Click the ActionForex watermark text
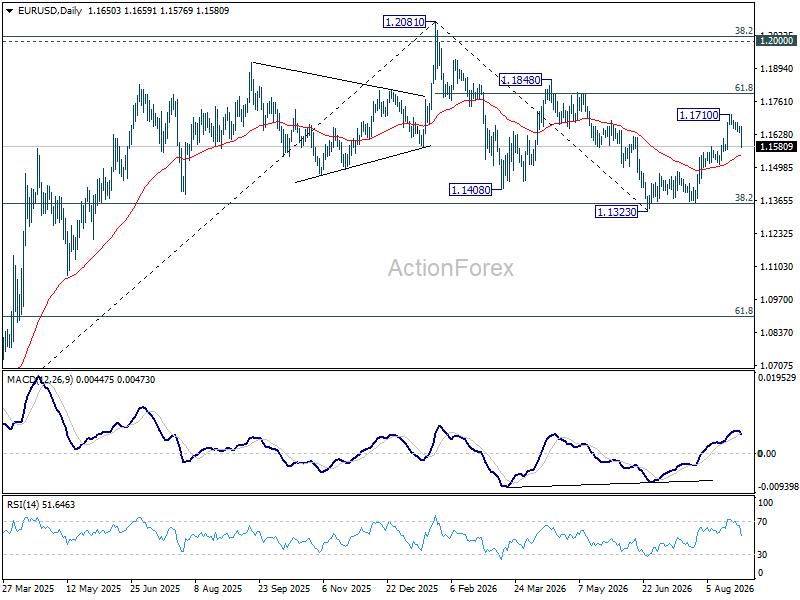The image size is (800, 600). click(451, 268)
